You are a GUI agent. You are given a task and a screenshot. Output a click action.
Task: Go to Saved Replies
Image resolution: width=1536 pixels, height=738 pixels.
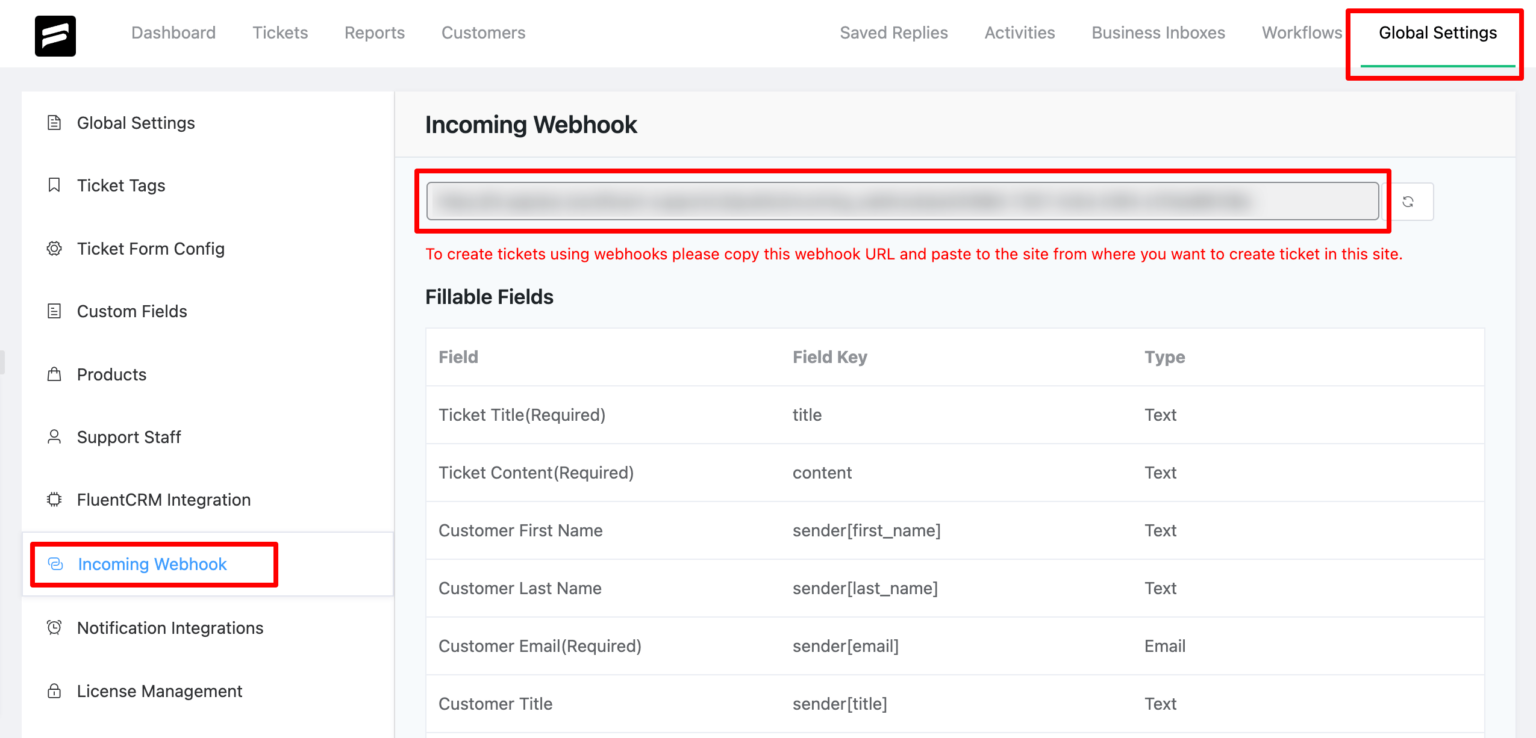click(x=893, y=32)
